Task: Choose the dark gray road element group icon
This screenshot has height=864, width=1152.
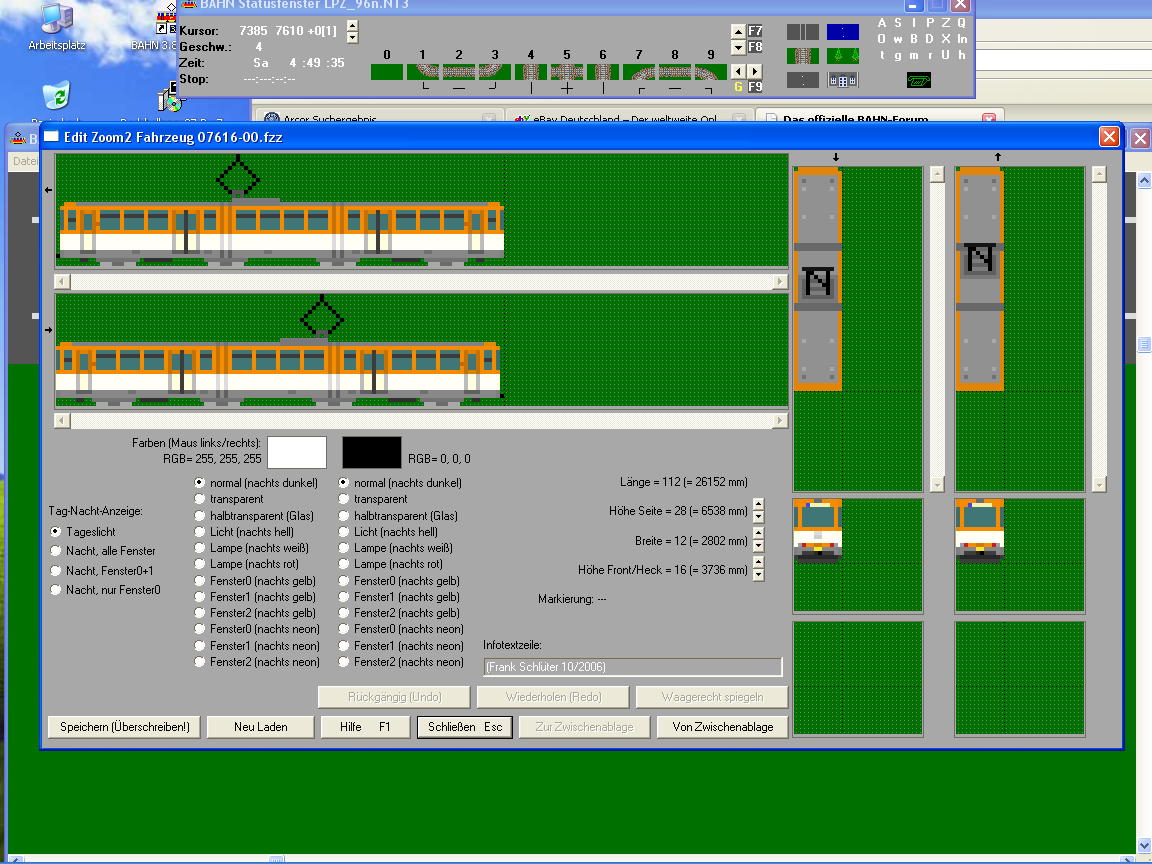Action: tap(802, 32)
